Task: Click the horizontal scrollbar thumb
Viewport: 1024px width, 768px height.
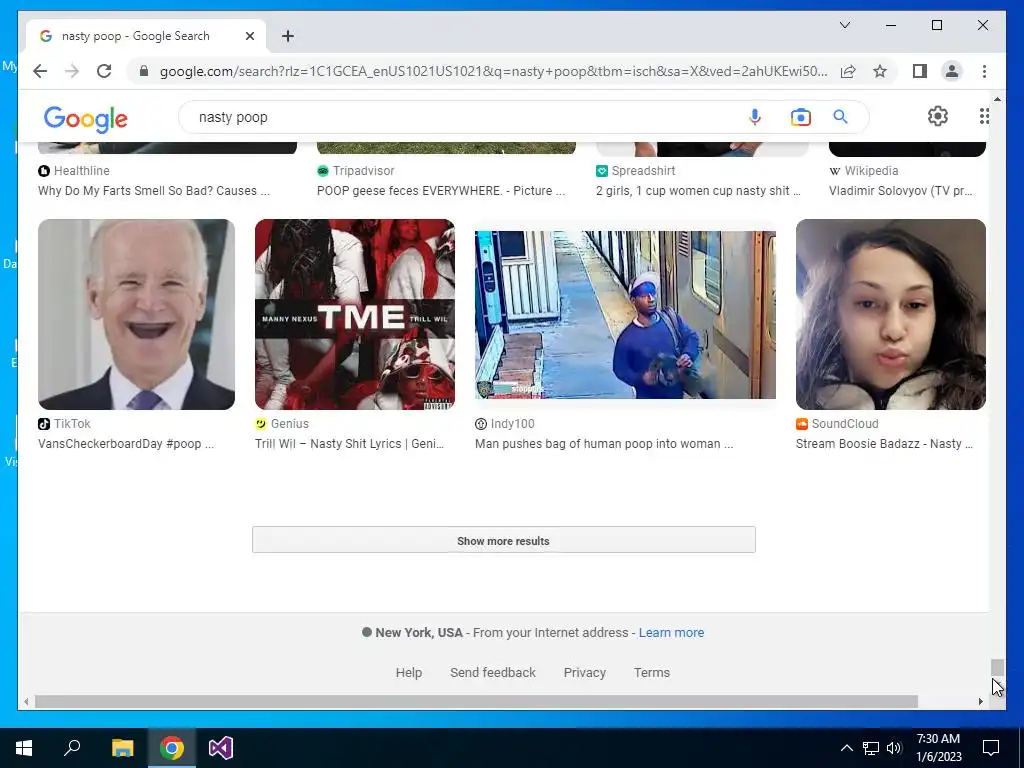Action: coord(476,701)
